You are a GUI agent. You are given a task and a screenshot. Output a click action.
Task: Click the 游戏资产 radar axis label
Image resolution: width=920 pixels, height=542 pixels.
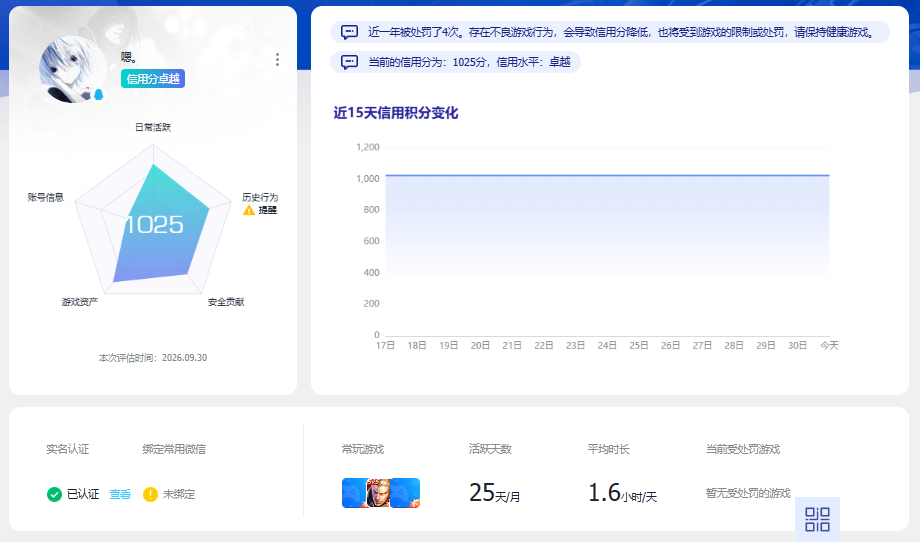tap(80, 302)
